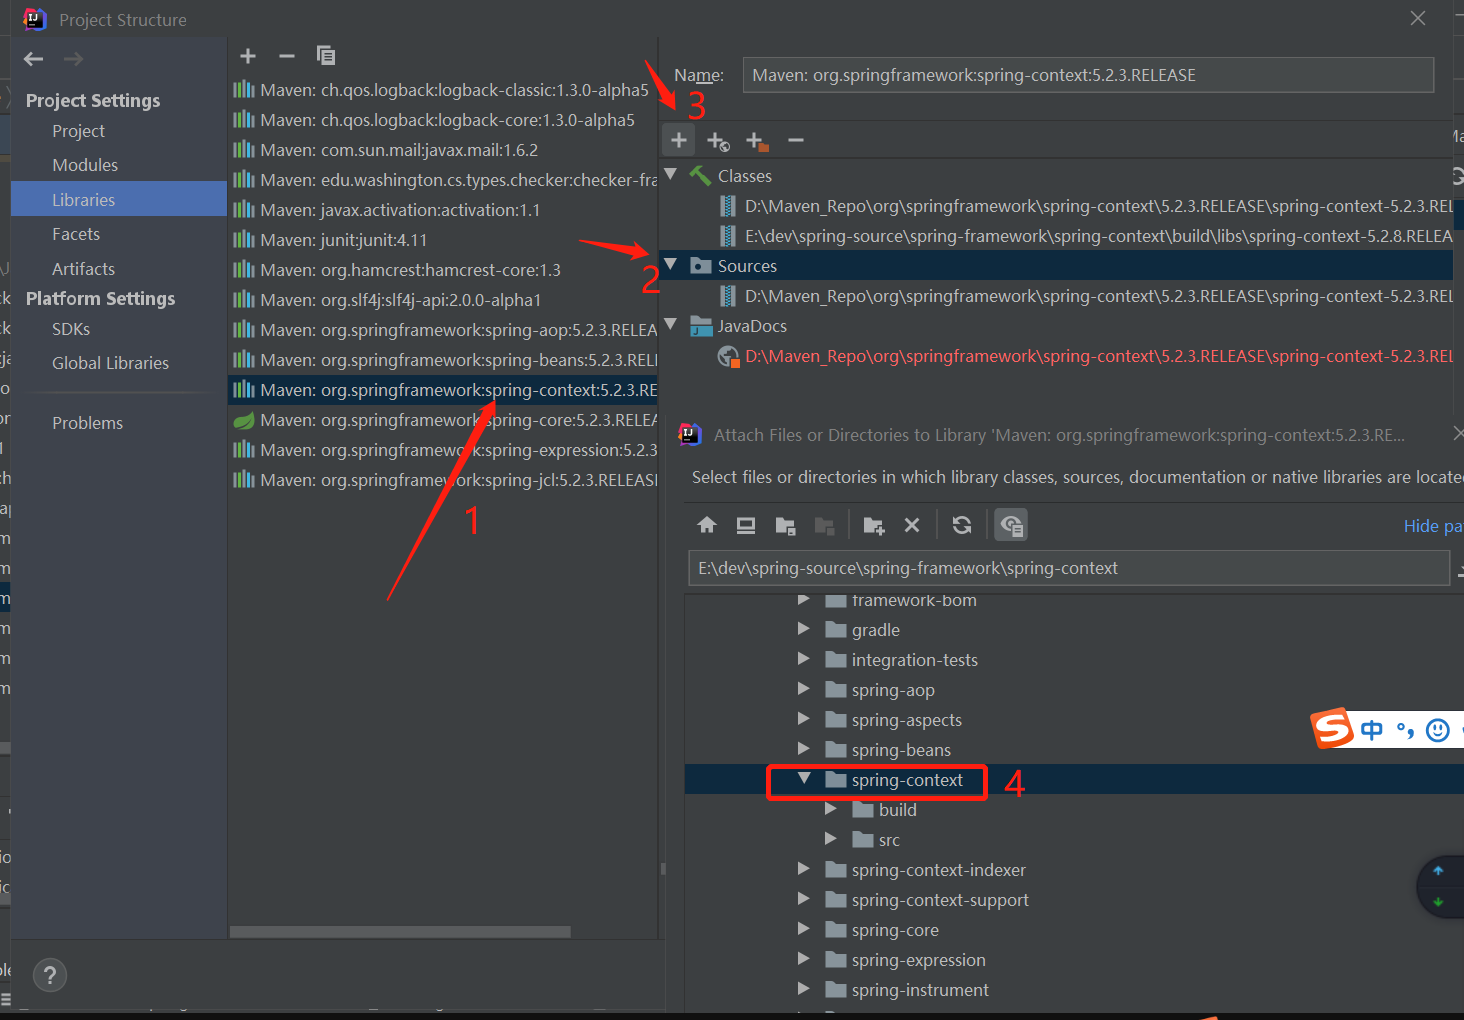Open the SDKs platform settings
This screenshot has width=1464, height=1020.
pos(71,329)
